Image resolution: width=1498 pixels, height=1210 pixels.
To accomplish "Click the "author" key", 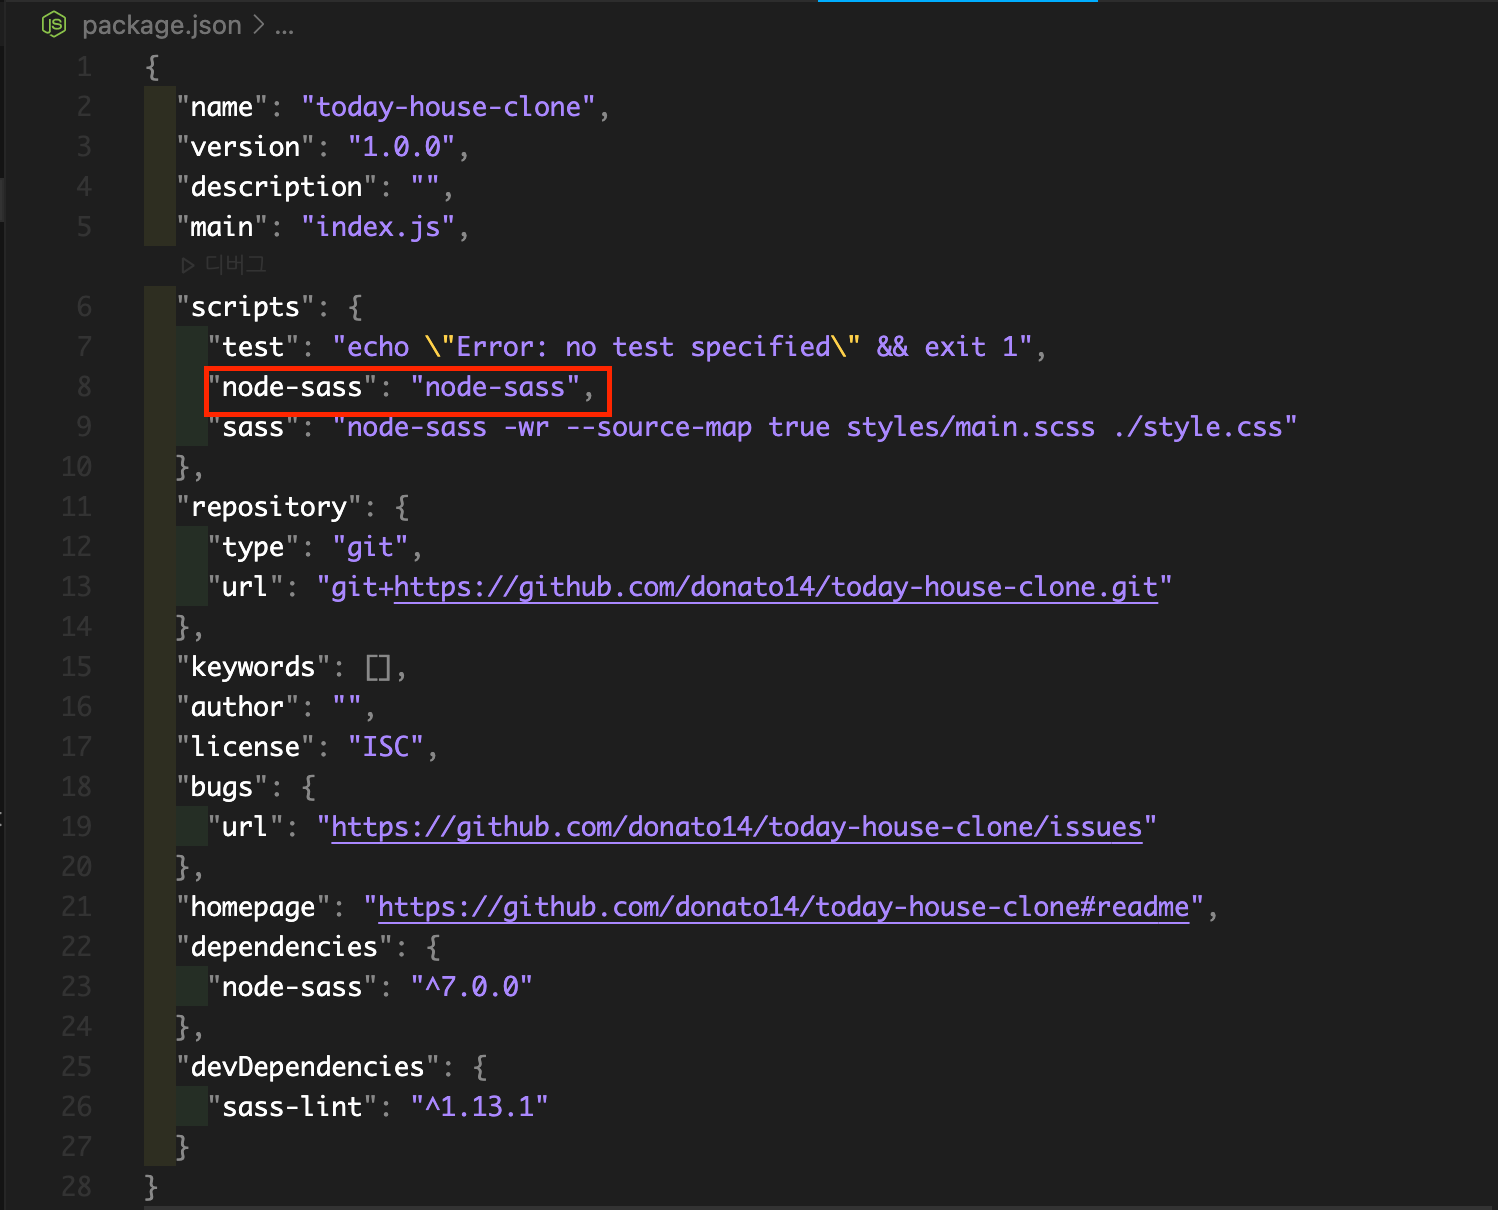I will click(238, 707).
